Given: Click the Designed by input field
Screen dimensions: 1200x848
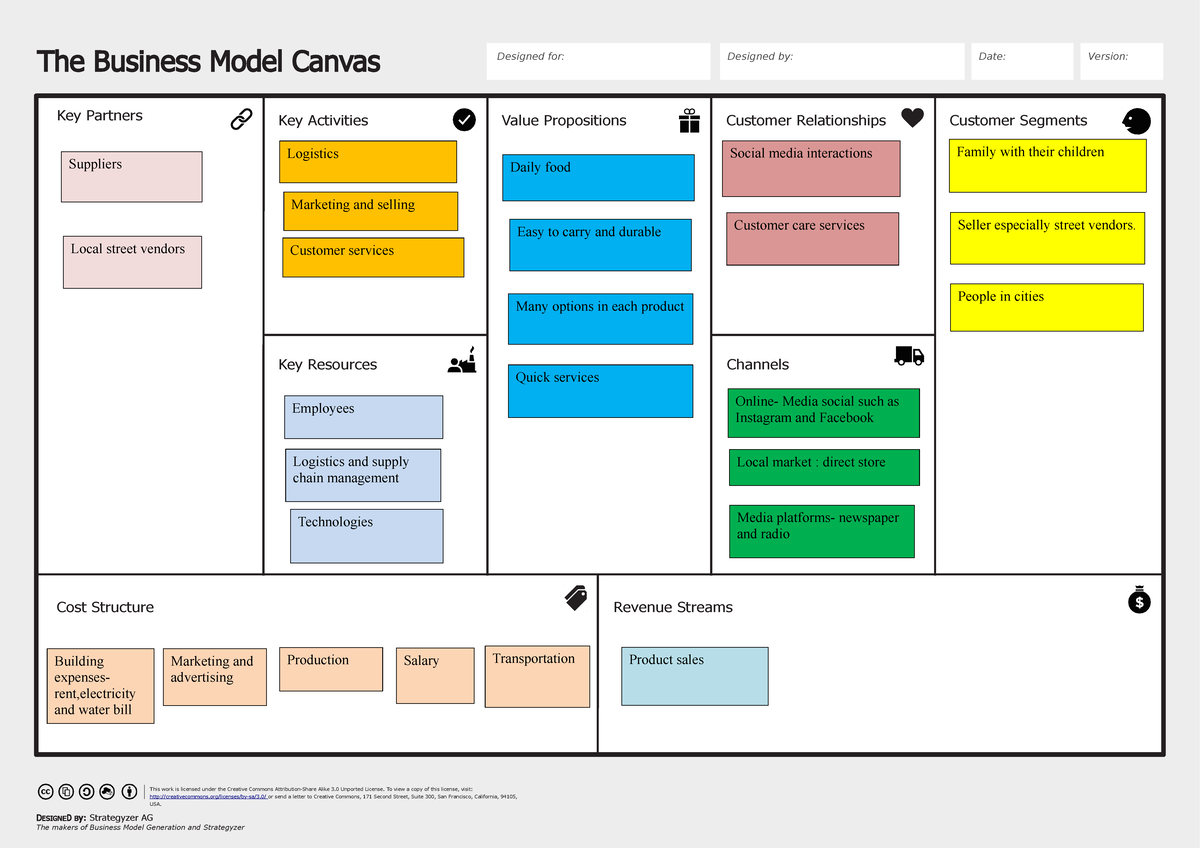Looking at the screenshot, I should (x=842, y=61).
